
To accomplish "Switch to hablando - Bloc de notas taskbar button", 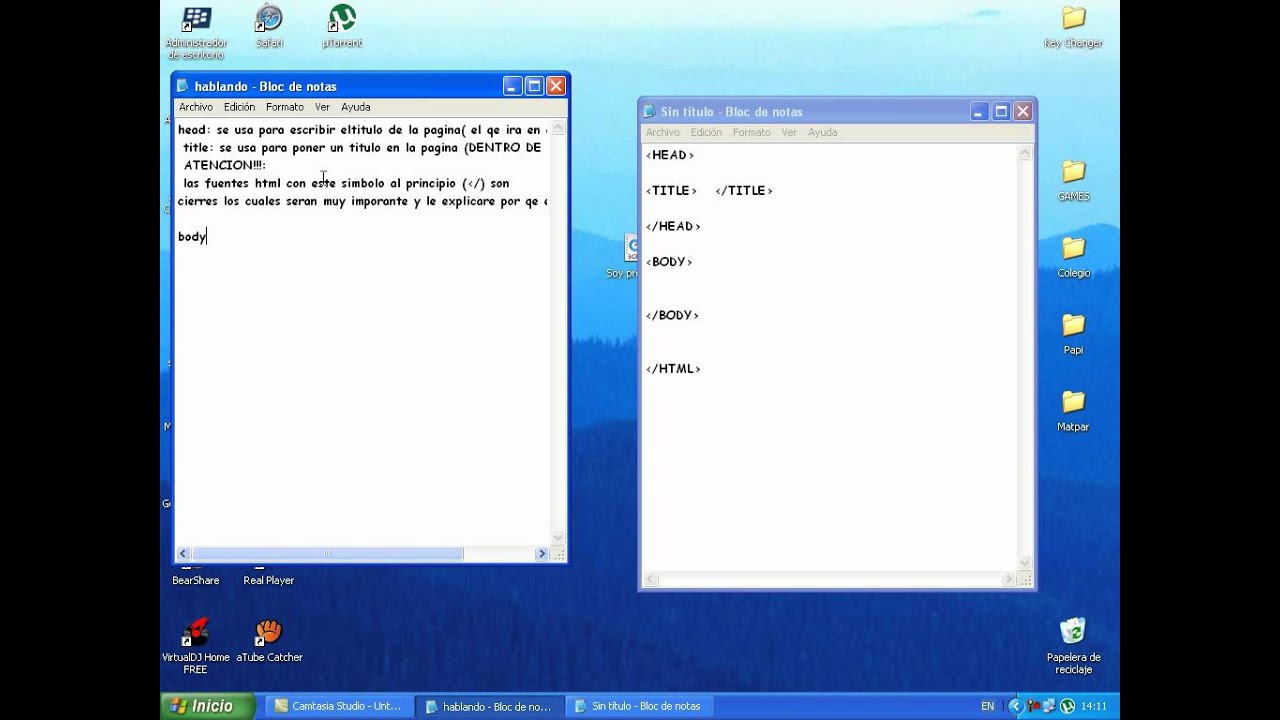I will [489, 706].
